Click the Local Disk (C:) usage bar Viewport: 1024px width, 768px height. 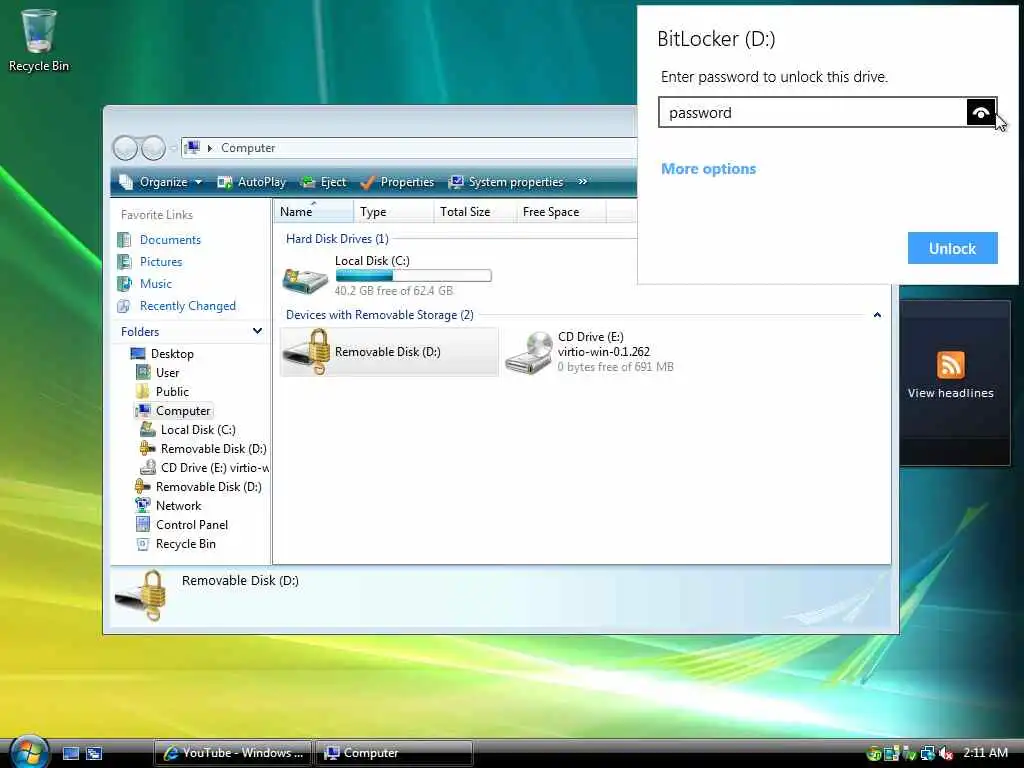tap(413, 276)
